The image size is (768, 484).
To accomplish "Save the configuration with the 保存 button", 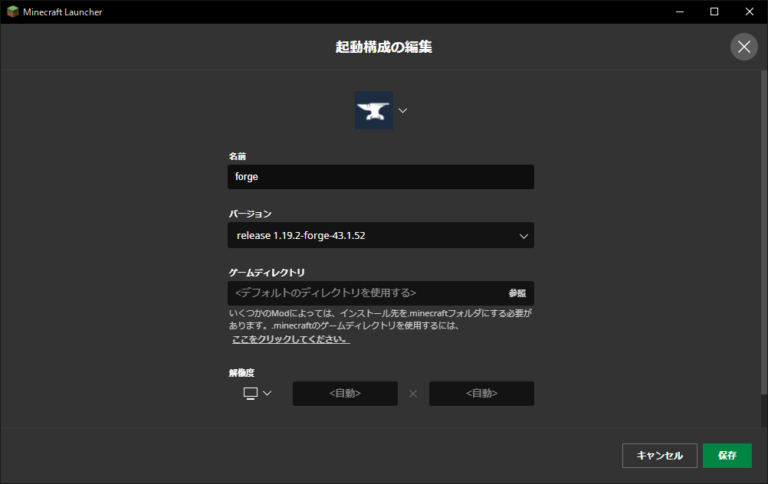I will pyautogui.click(x=727, y=456).
